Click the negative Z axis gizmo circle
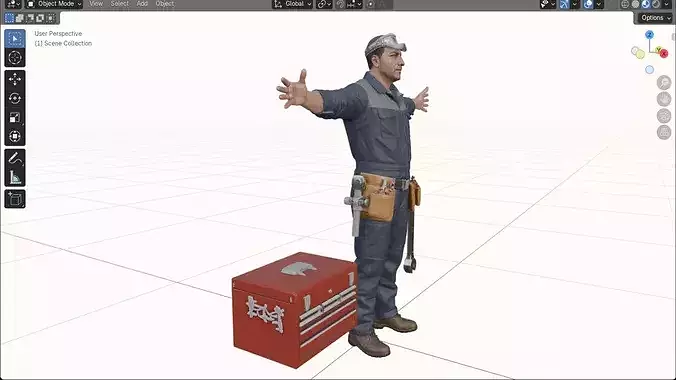This screenshot has width=676, height=380. point(649,70)
